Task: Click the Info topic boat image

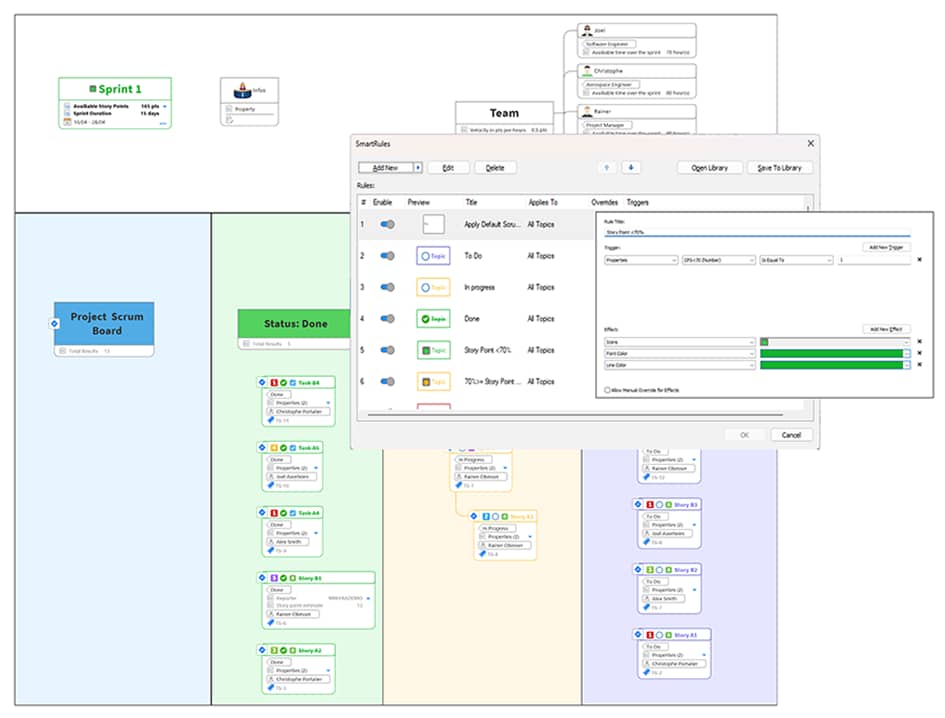Action: 241,91
